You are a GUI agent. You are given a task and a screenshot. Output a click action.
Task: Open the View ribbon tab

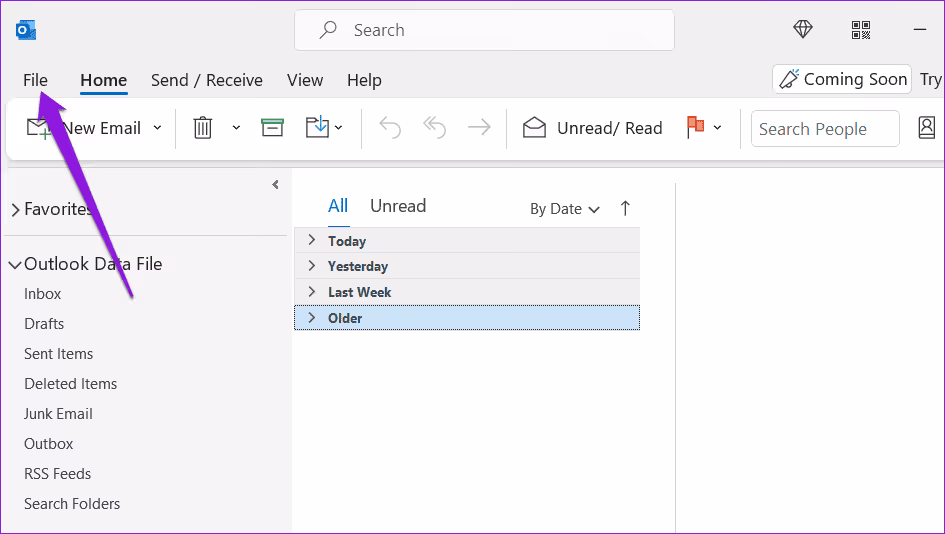coord(305,80)
